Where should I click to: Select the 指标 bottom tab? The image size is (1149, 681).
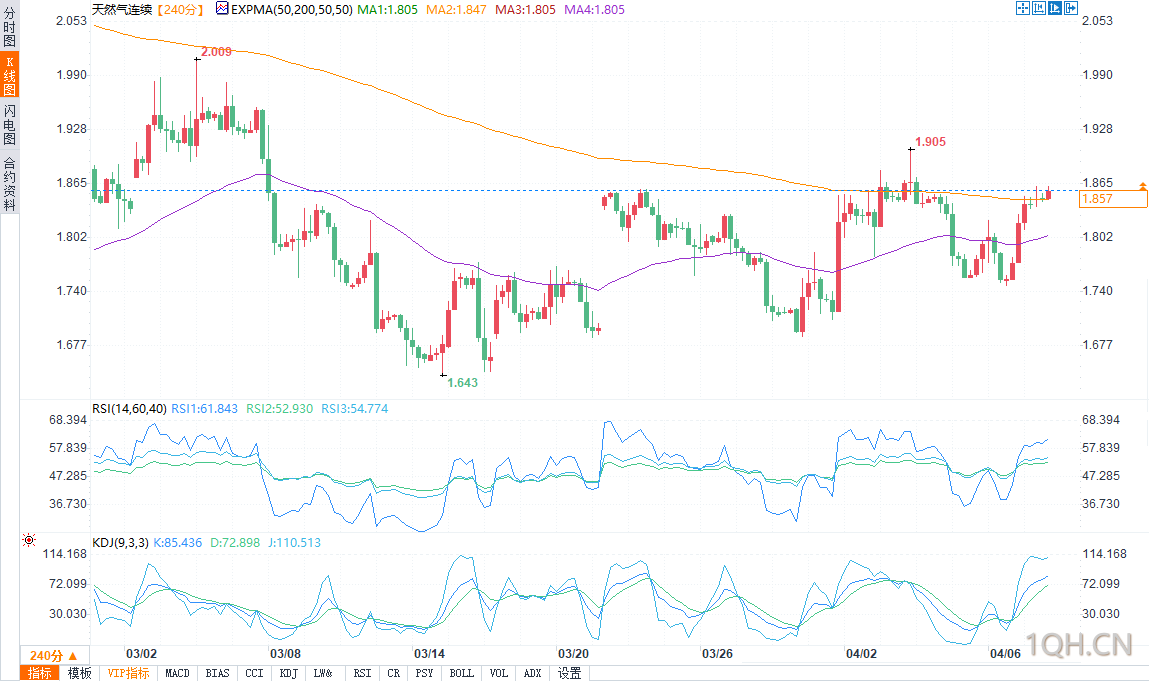click(x=40, y=673)
